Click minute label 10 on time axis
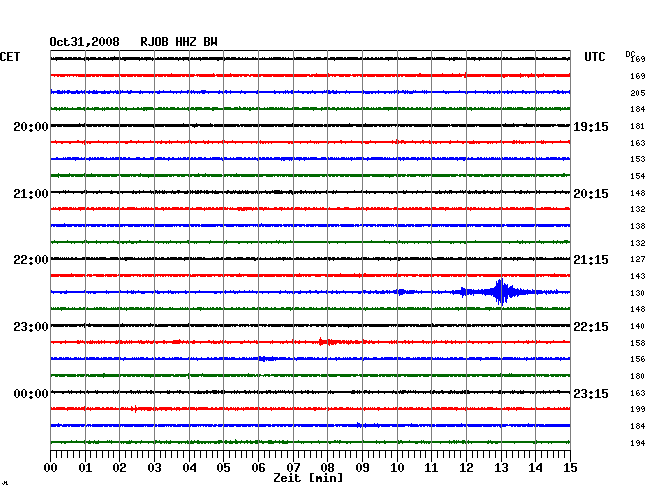 (397, 468)
